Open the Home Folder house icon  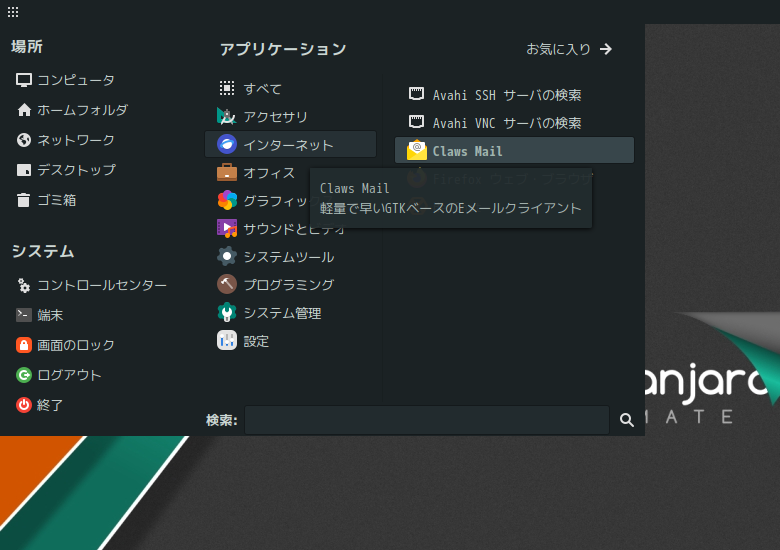tap(24, 110)
